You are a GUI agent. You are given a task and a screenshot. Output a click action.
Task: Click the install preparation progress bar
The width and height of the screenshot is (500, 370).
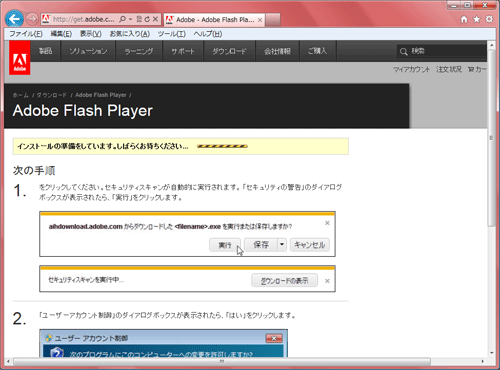coord(222,146)
